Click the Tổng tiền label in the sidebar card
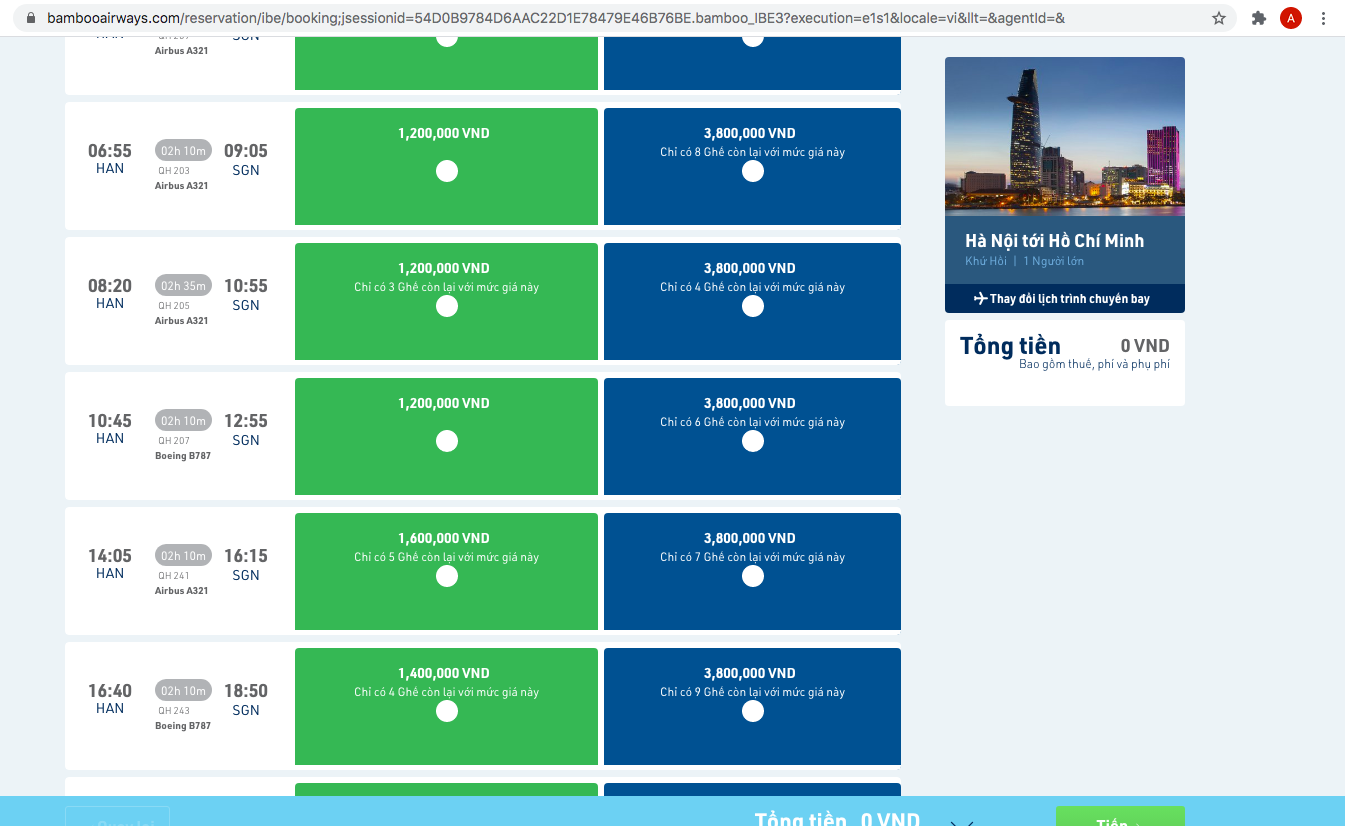Screen dimensions: 1345x826 click(1010, 346)
